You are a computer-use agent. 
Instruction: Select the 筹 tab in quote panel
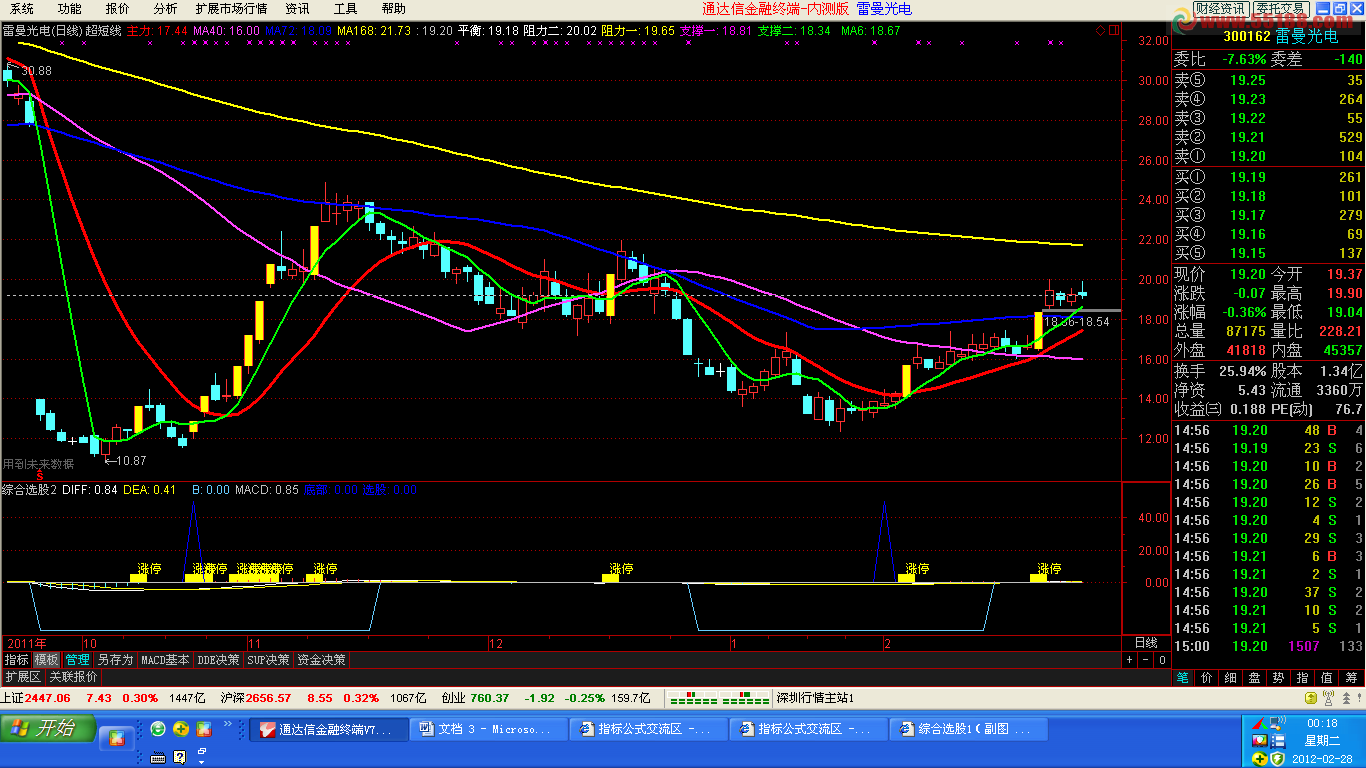(x=1353, y=677)
